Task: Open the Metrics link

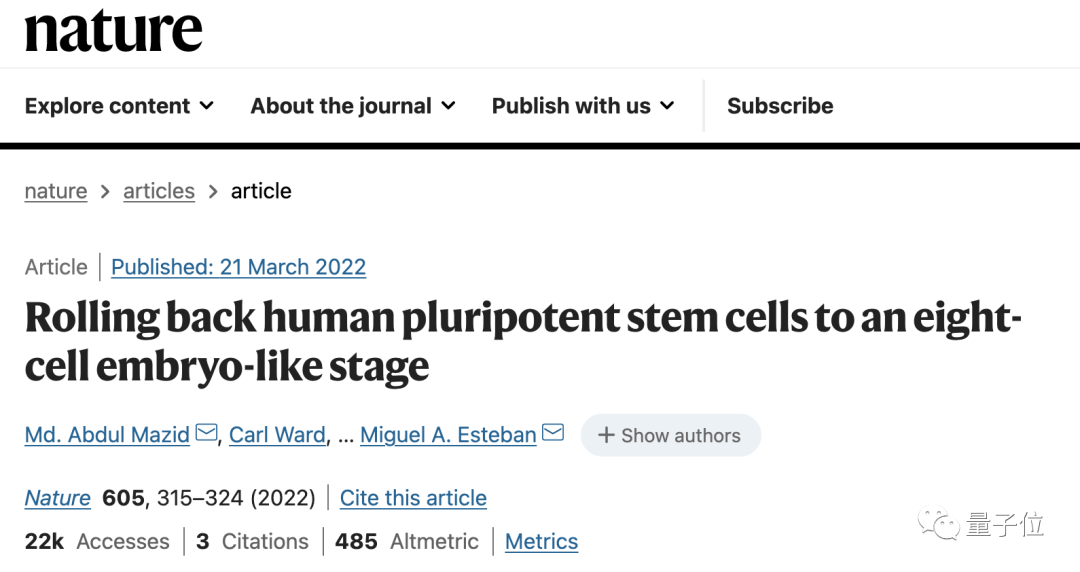Action: point(541,541)
